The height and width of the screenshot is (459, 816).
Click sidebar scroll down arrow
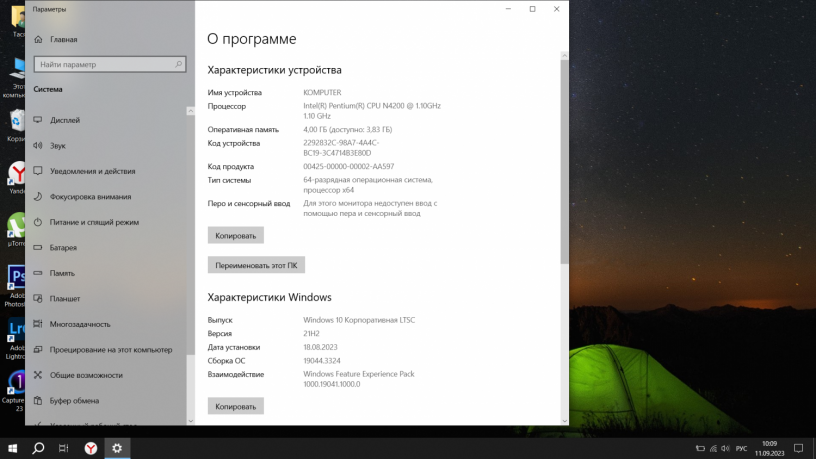click(x=190, y=421)
